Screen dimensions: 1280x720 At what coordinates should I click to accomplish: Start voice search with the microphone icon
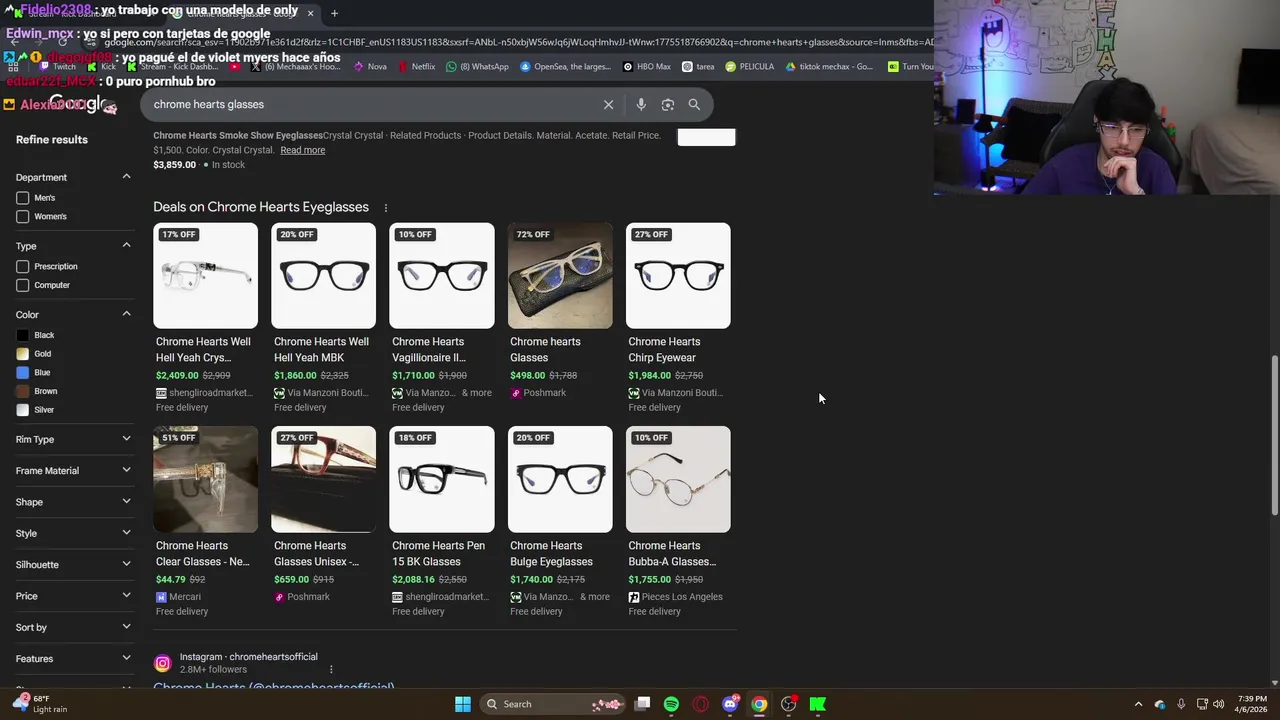pyautogui.click(x=641, y=104)
